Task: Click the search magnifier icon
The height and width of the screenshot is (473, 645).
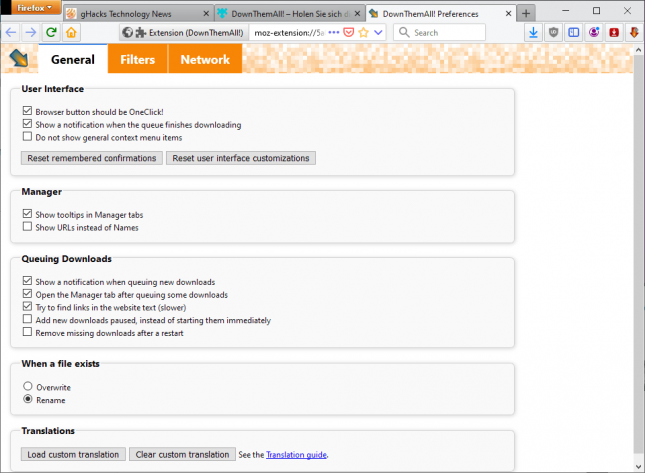Action: [404, 32]
